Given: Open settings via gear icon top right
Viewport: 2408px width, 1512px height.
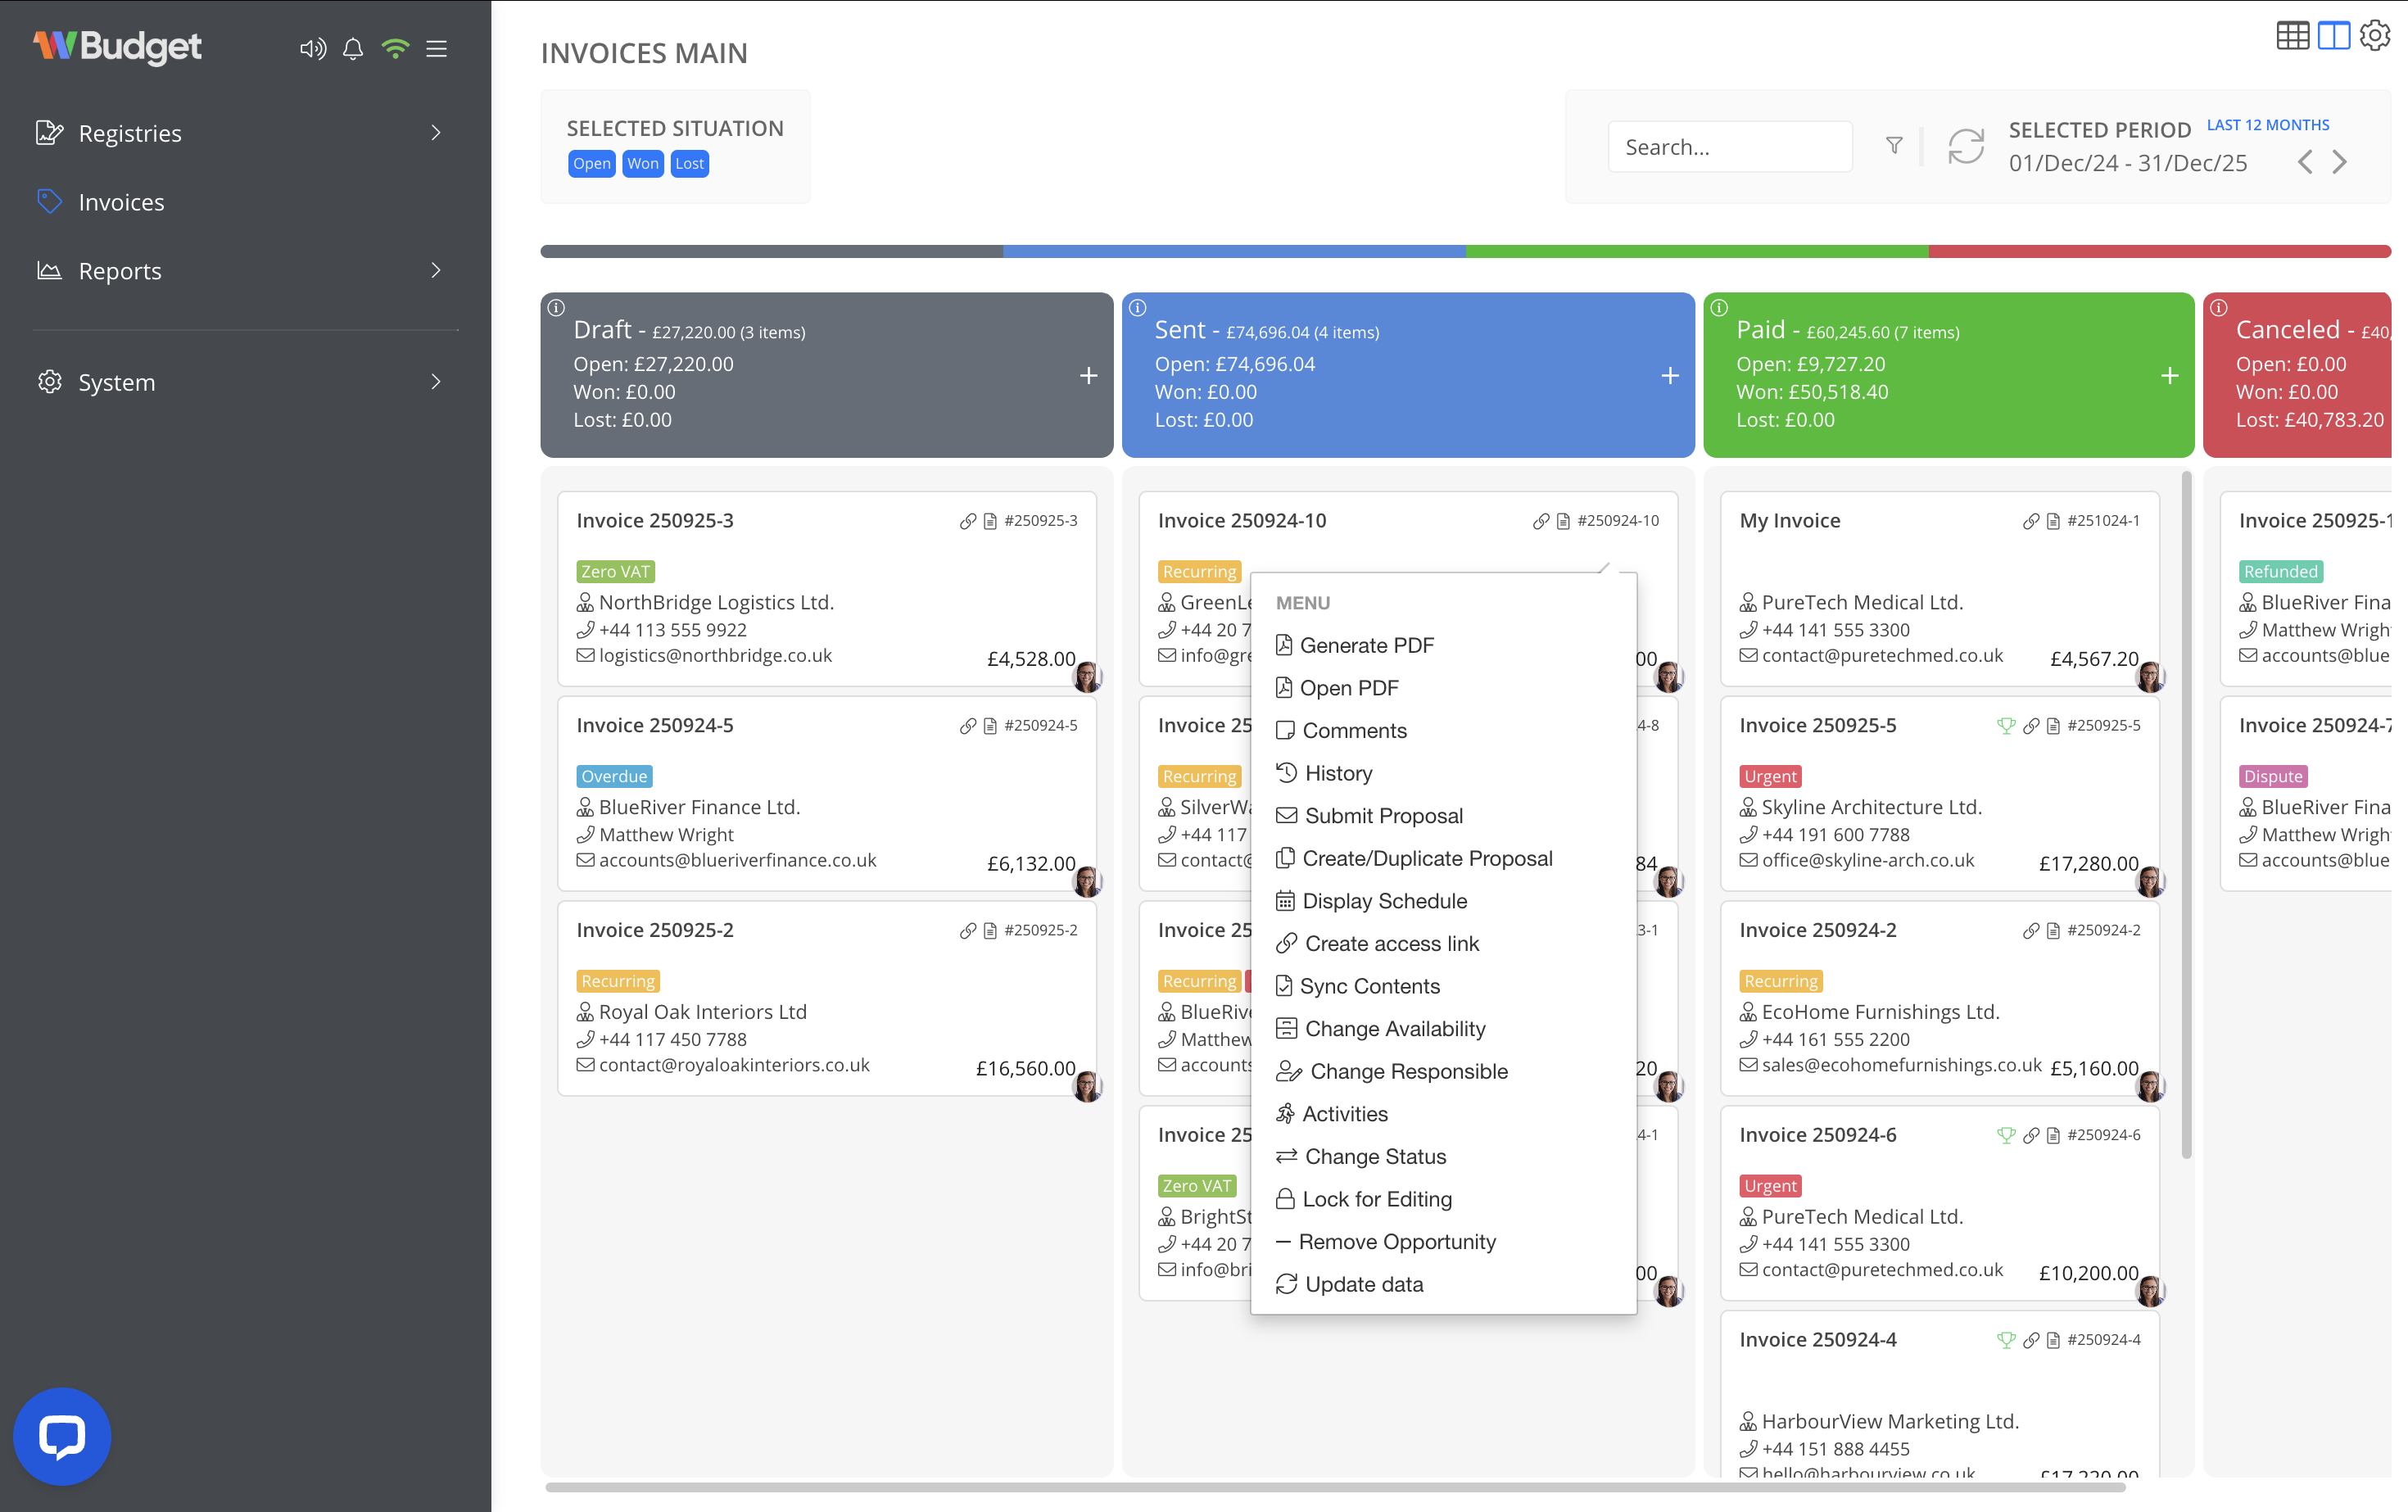Looking at the screenshot, I should 2375,35.
